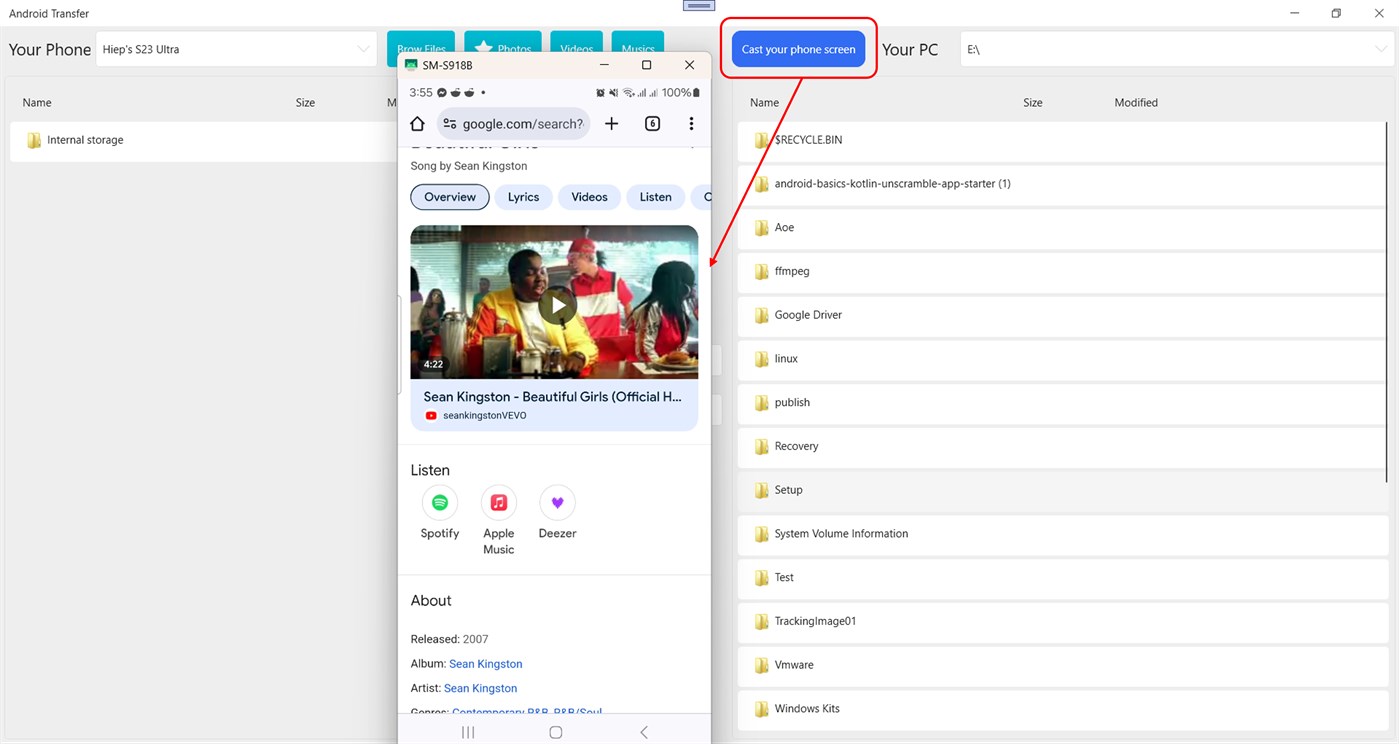
Task: Click the google.com/search address bar
Action: [x=521, y=123]
